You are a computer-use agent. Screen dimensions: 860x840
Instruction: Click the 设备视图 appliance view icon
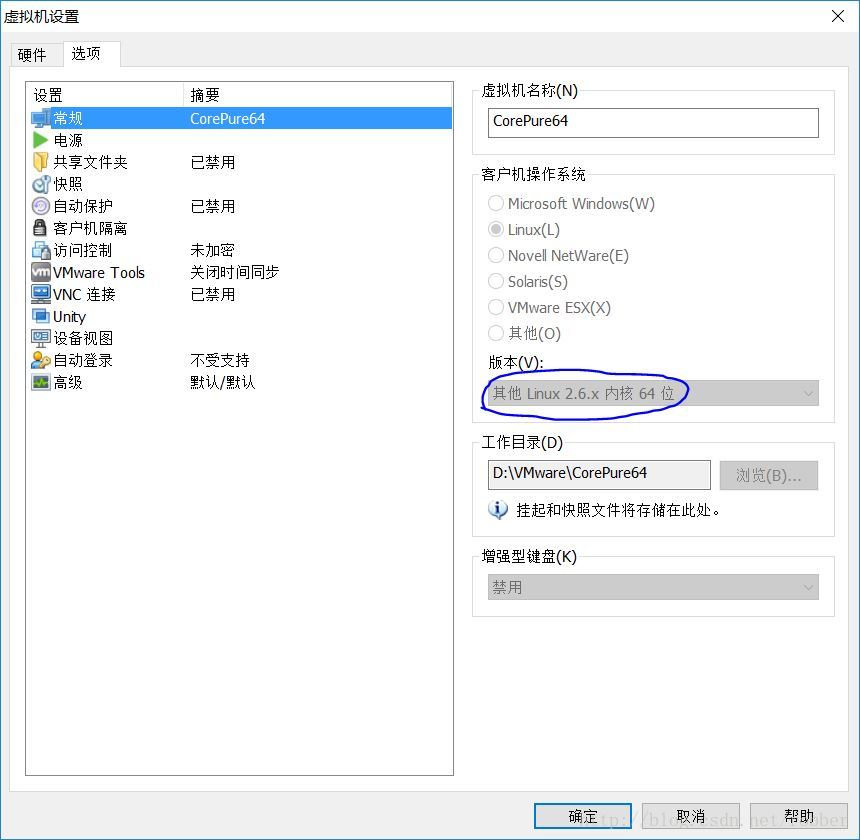point(41,338)
